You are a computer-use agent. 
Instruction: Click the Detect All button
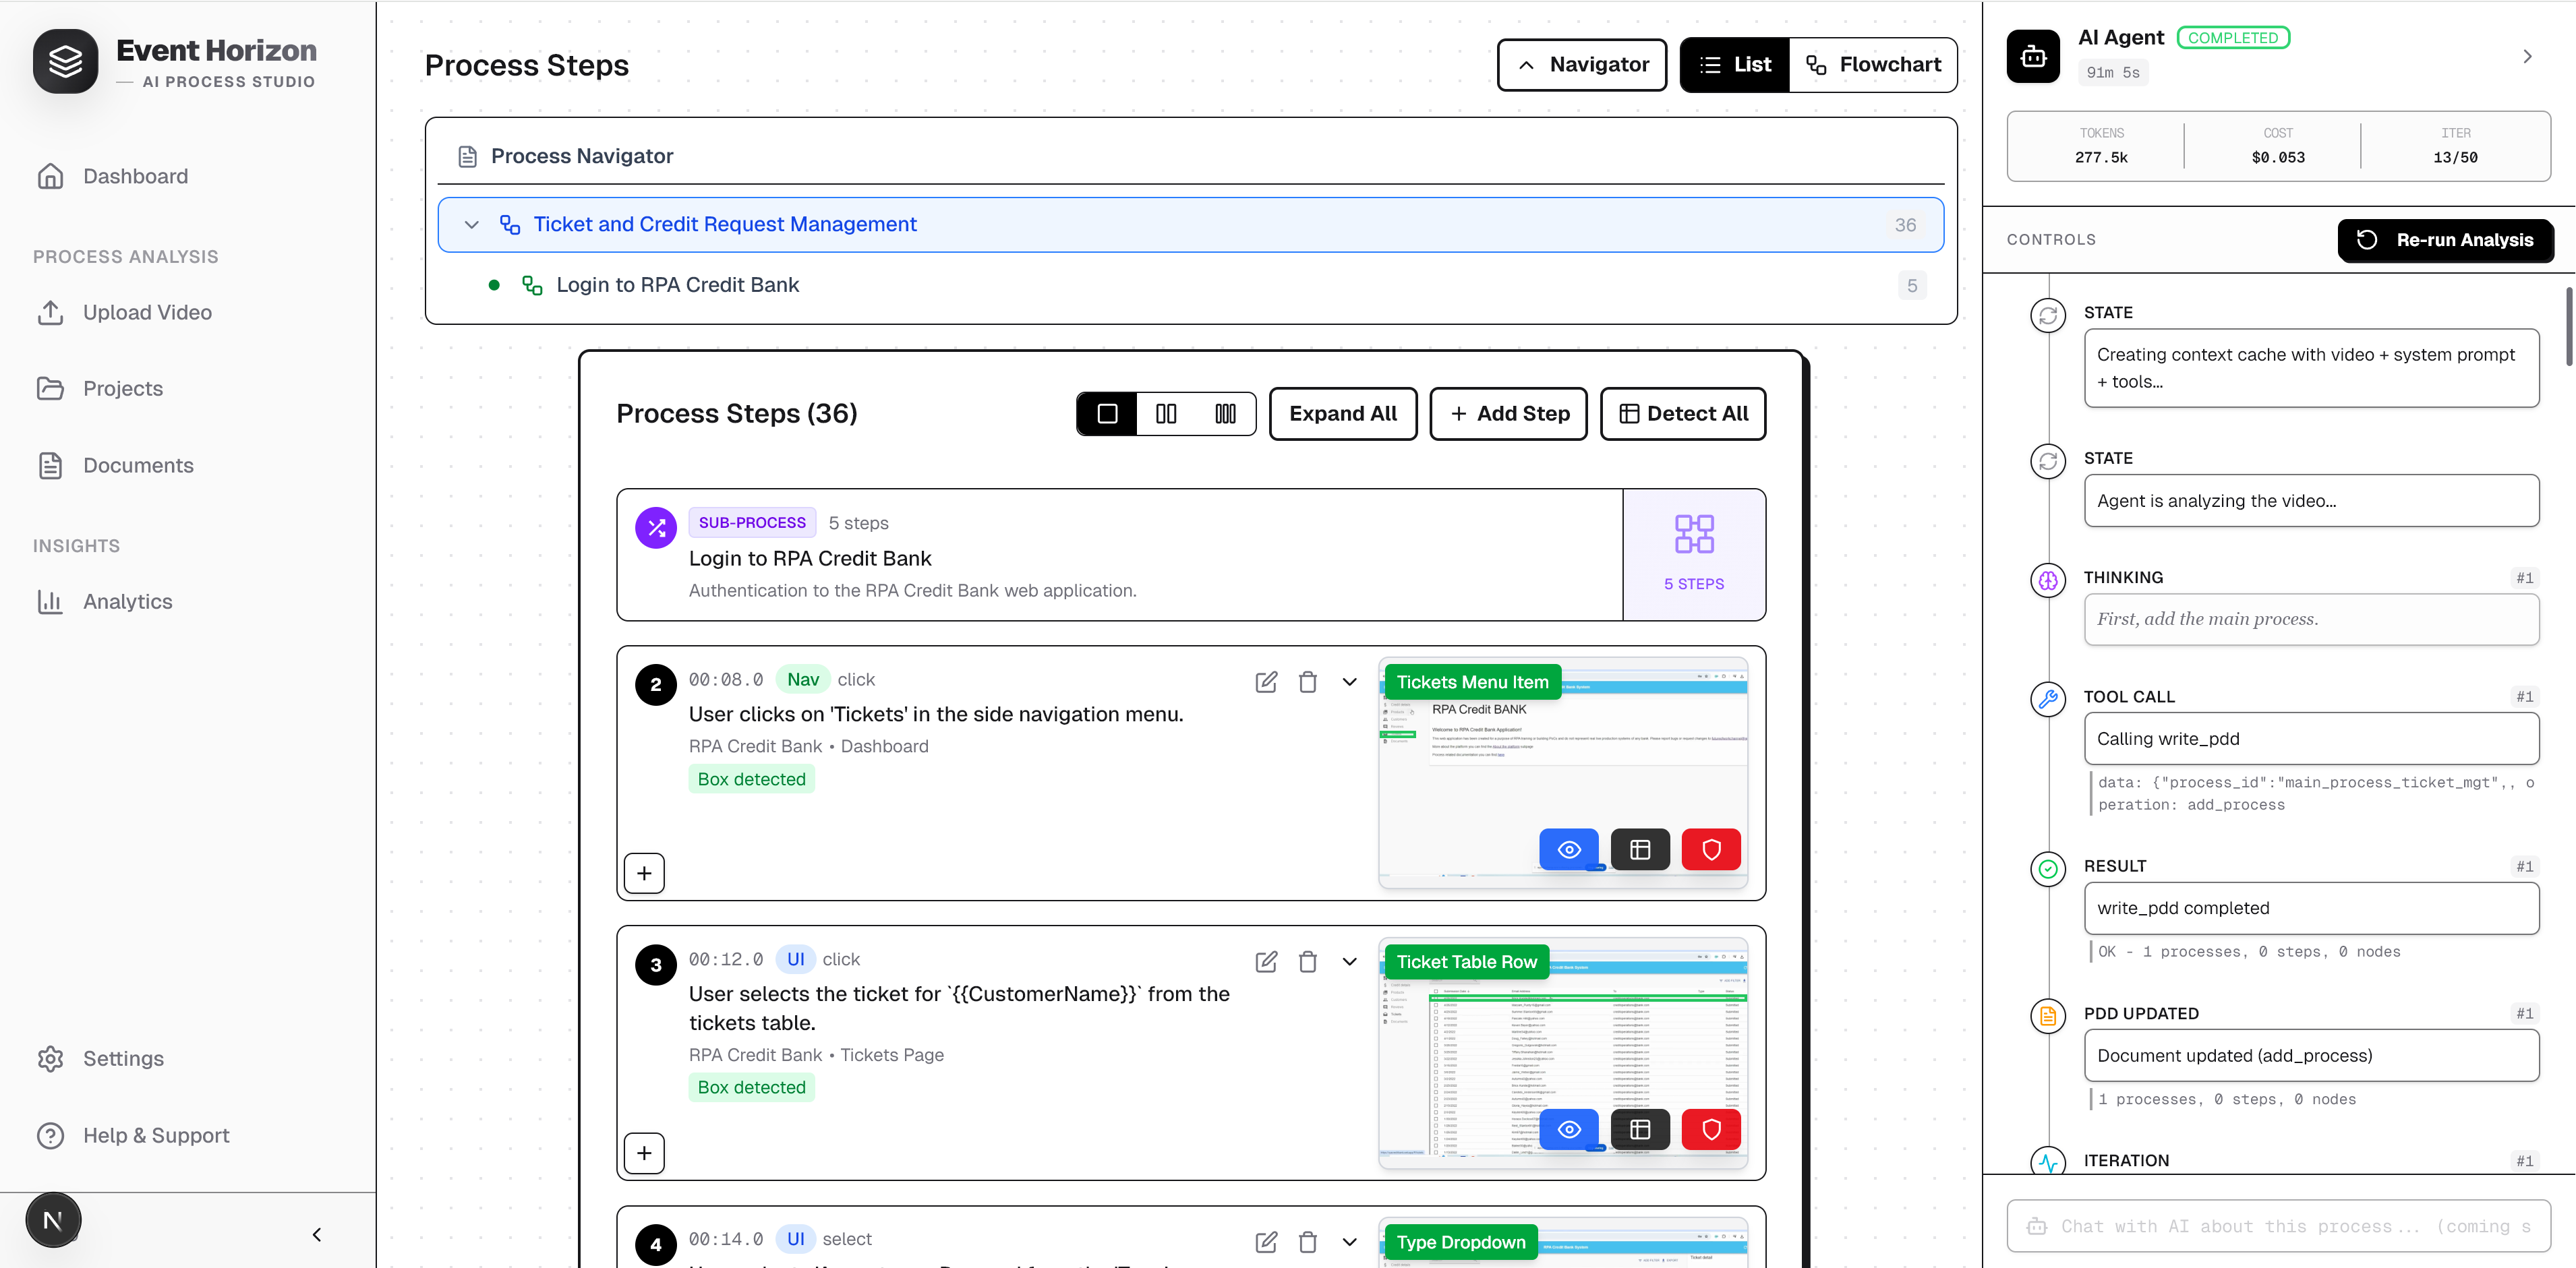tap(1683, 414)
